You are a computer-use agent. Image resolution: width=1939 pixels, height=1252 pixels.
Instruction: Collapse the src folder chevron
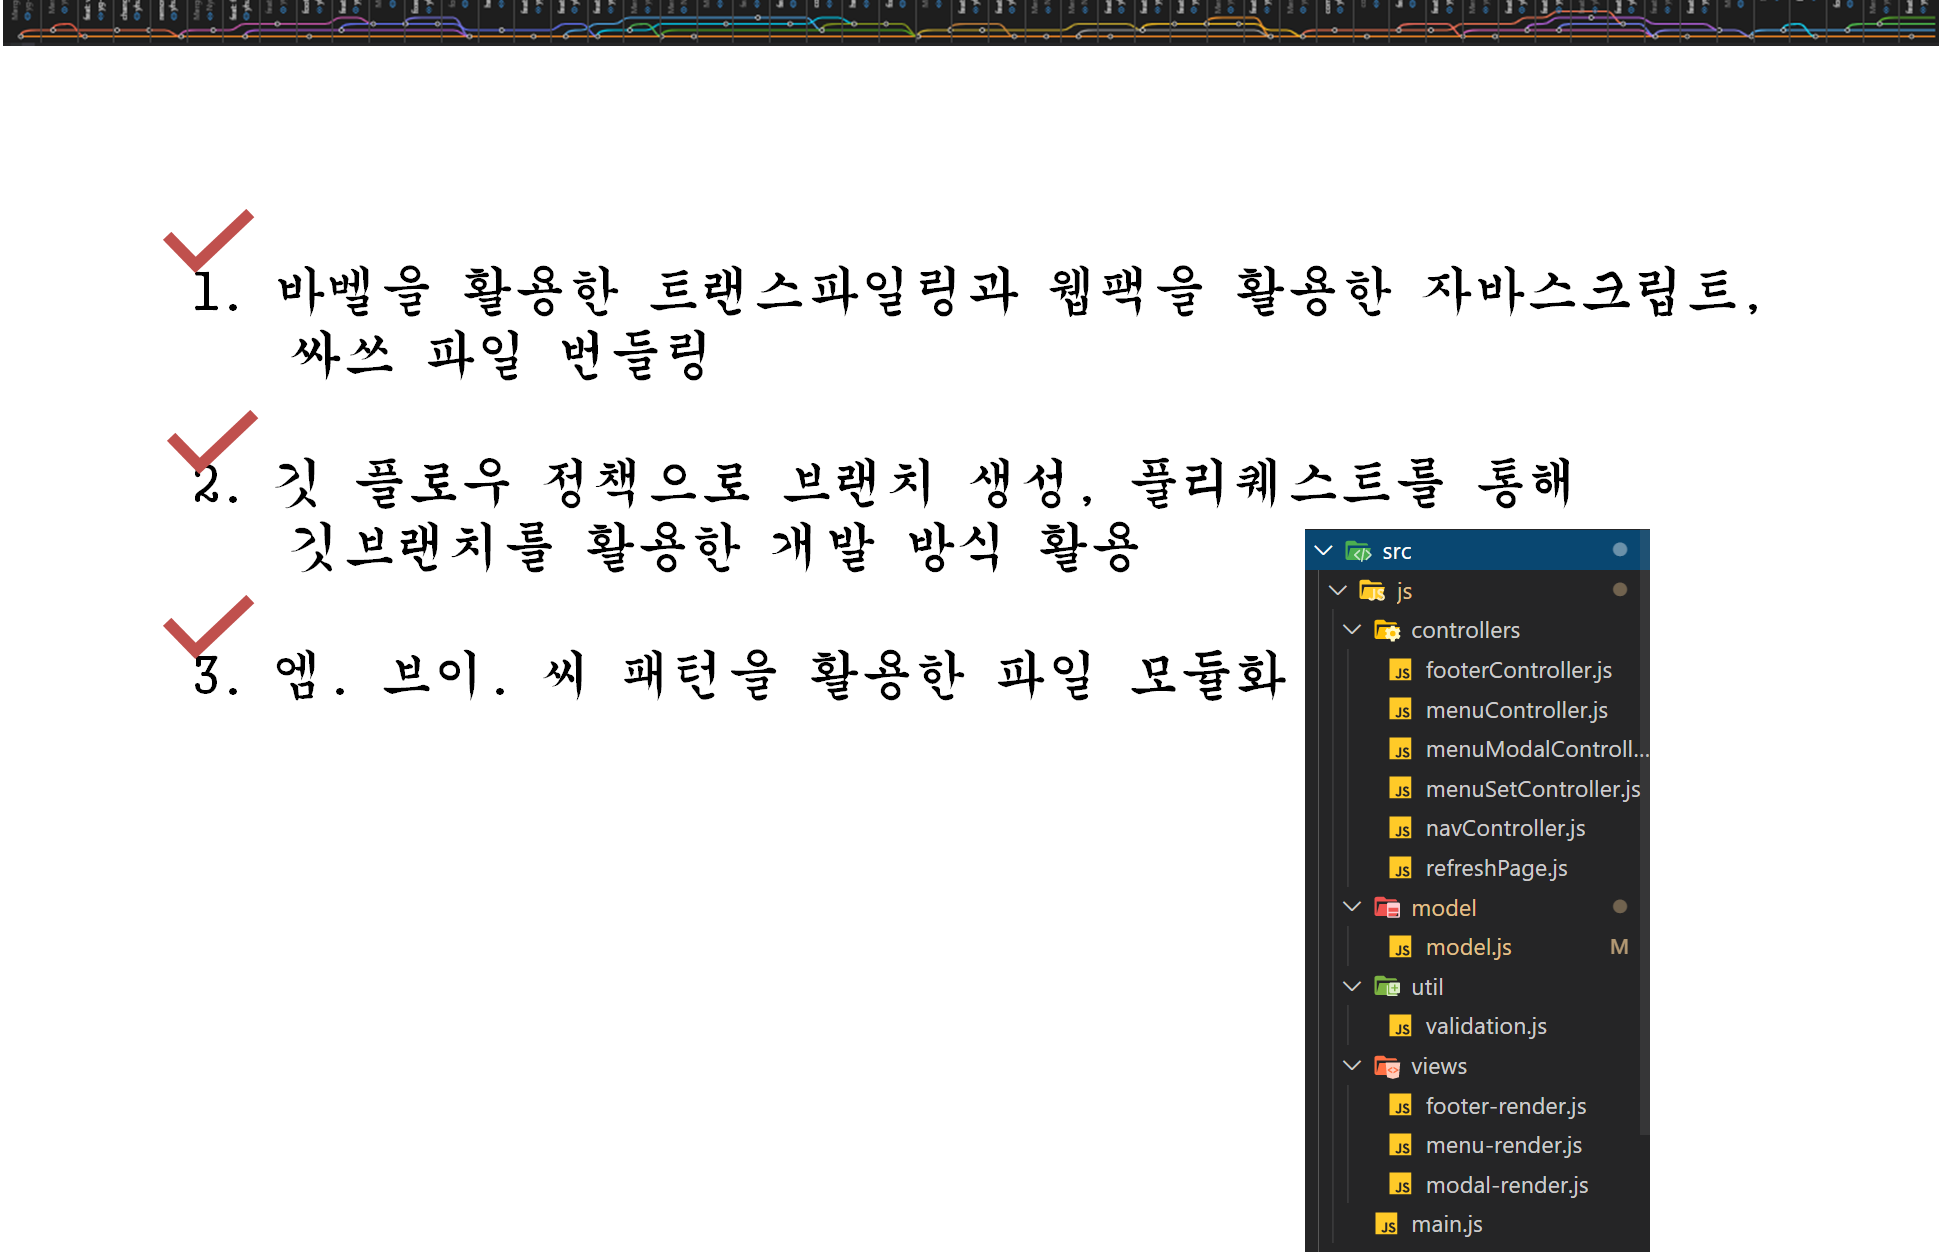(x=1323, y=551)
